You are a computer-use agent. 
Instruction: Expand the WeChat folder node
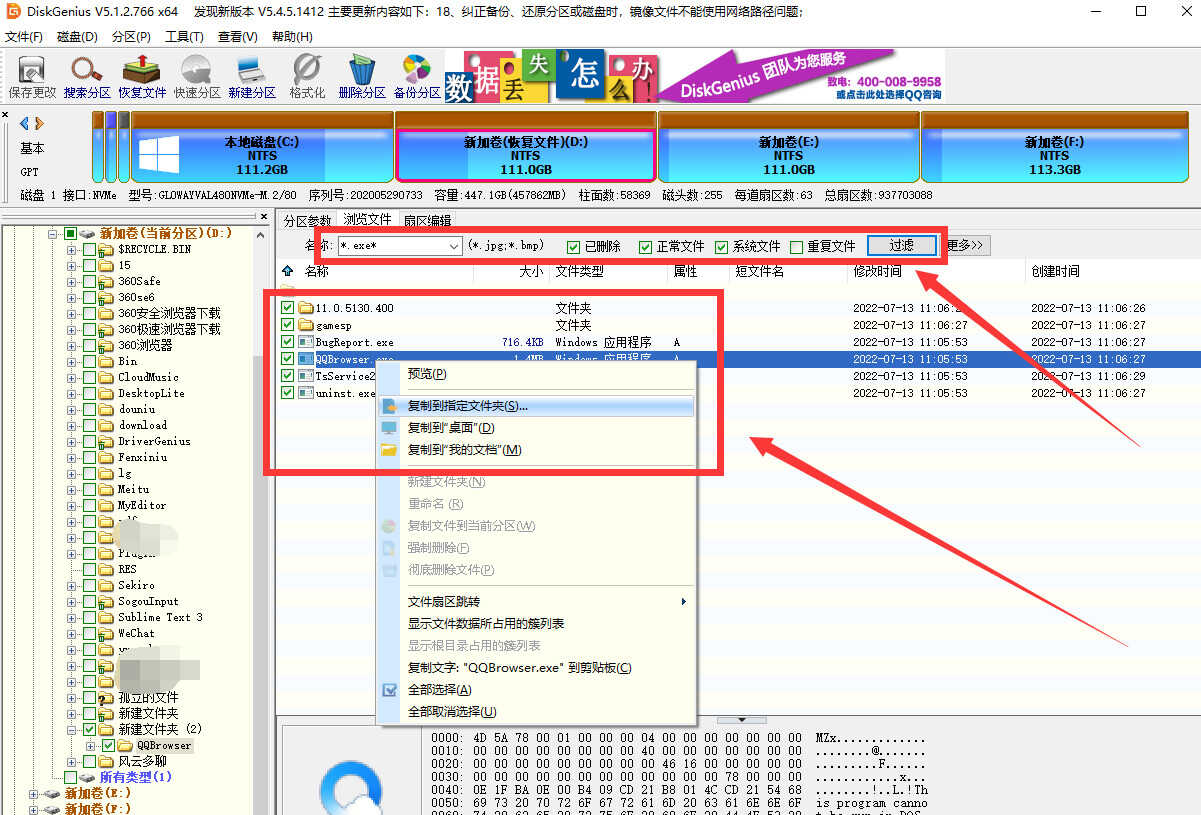tap(72, 633)
